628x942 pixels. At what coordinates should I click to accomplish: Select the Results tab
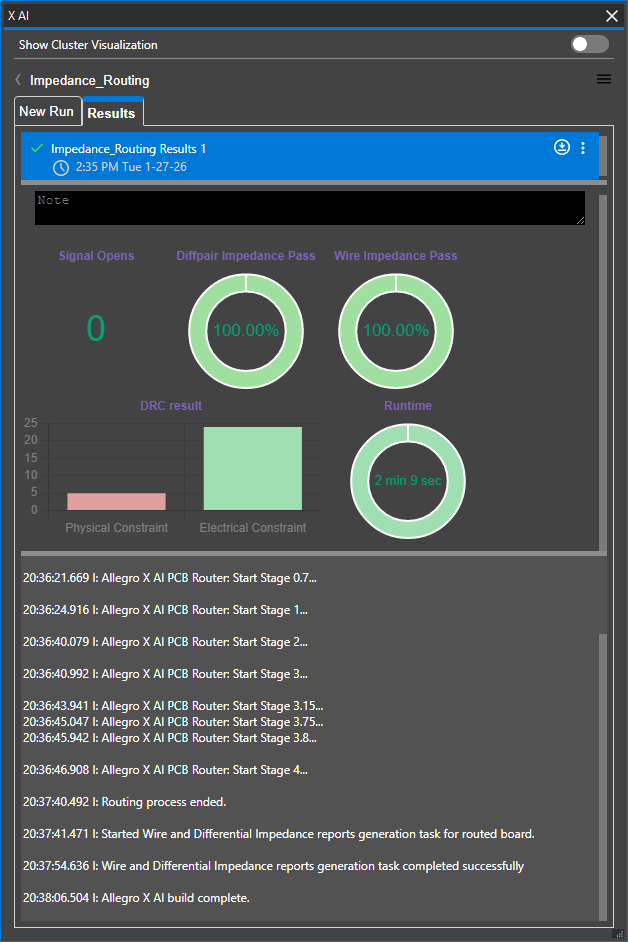coord(112,113)
